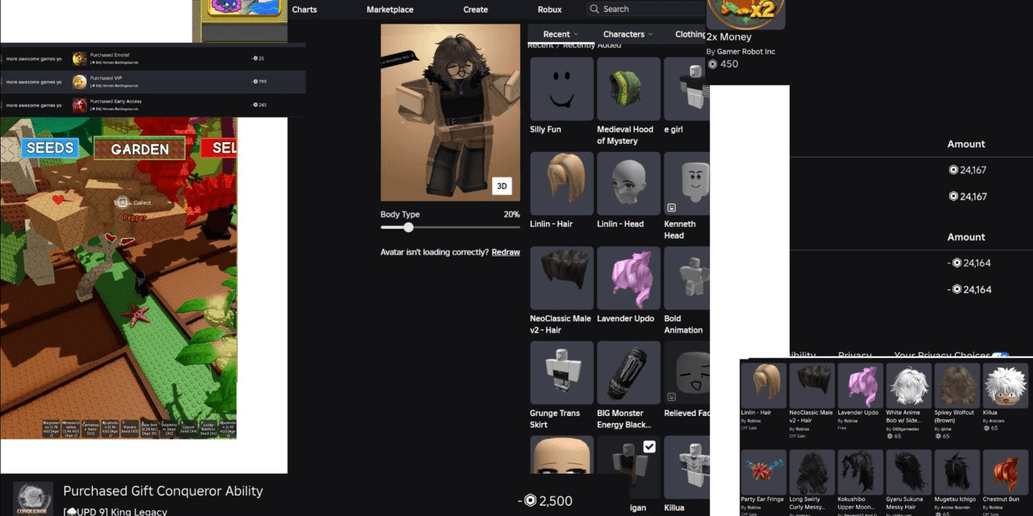1033x516 pixels.
Task: Select the Grunge Trans Skirt item
Action: [561, 372]
